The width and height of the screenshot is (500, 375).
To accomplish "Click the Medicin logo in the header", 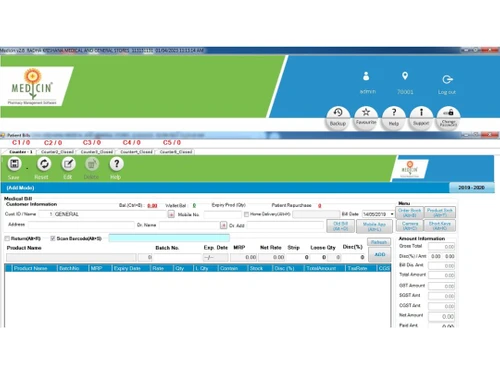I will coord(32,87).
